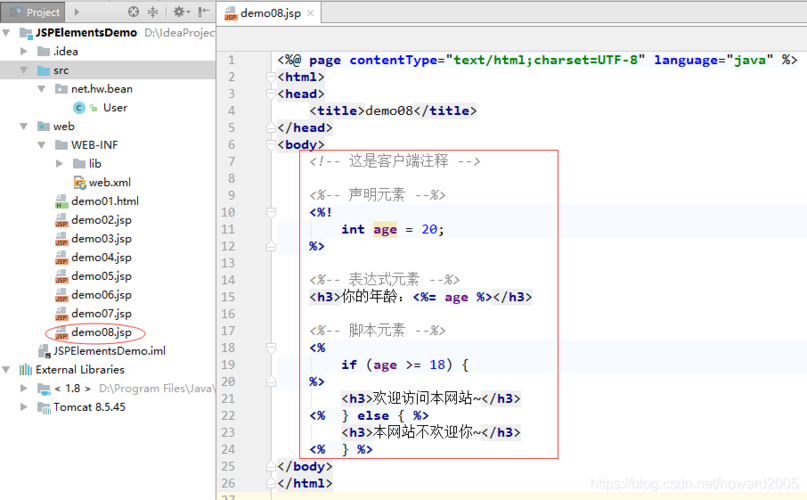Collapse the JSPElementsDemo project node

tap(6, 33)
